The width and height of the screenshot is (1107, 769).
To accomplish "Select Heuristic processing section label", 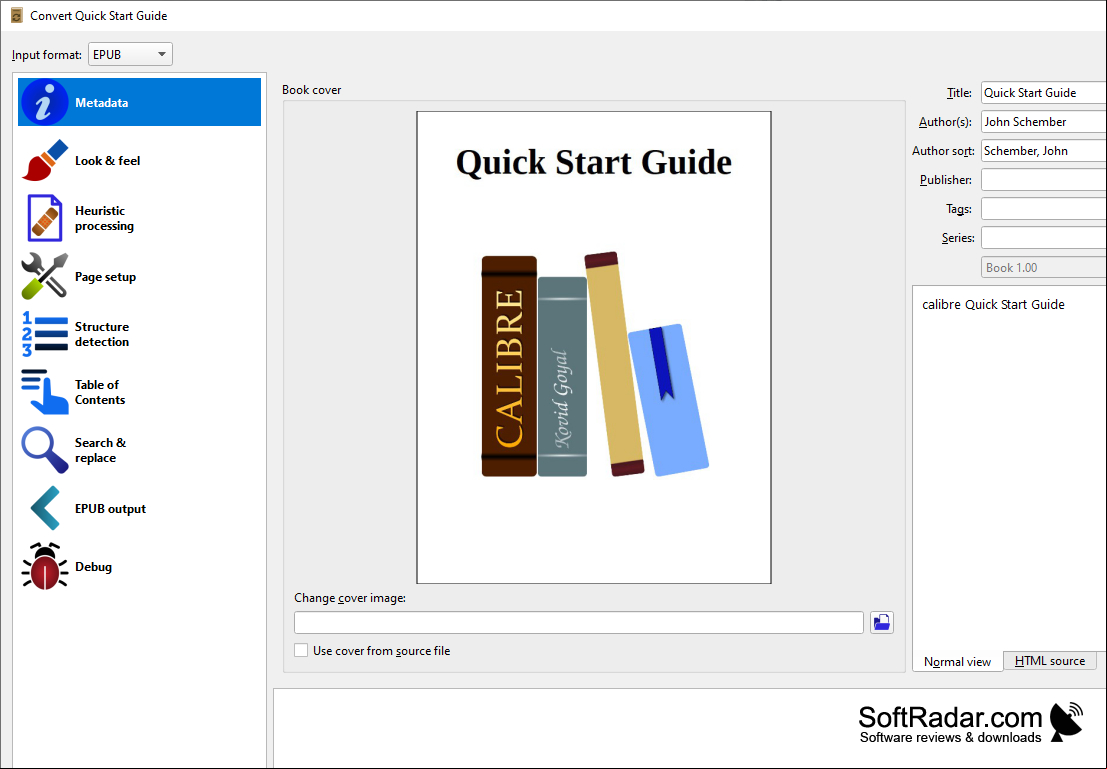I will point(104,218).
